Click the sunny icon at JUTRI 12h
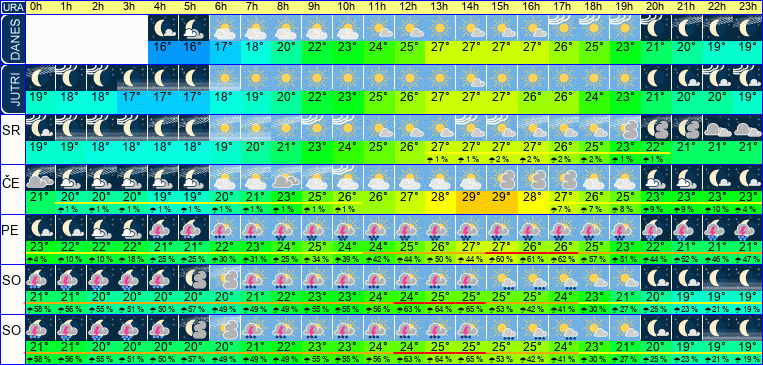 [410, 78]
